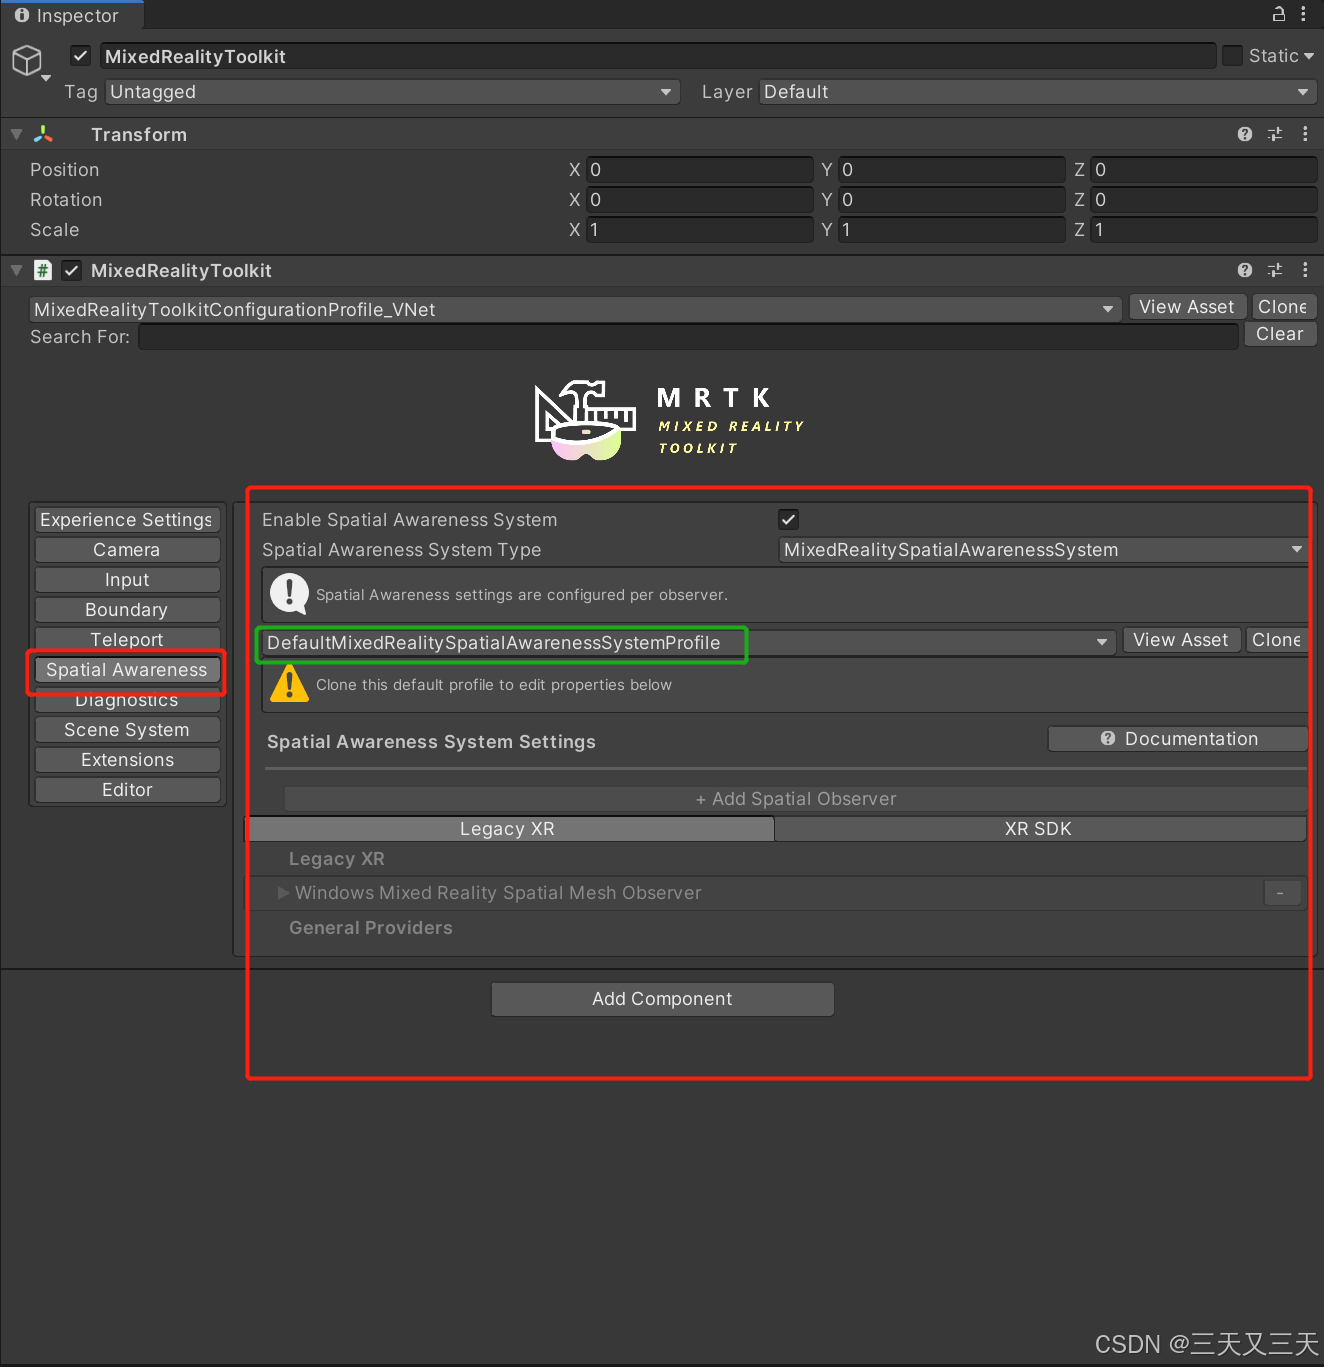The width and height of the screenshot is (1324, 1367).
Task: Open DefaultMixedRealitySpatialAwarenessSystemProfile dropdown
Action: tap(688, 642)
